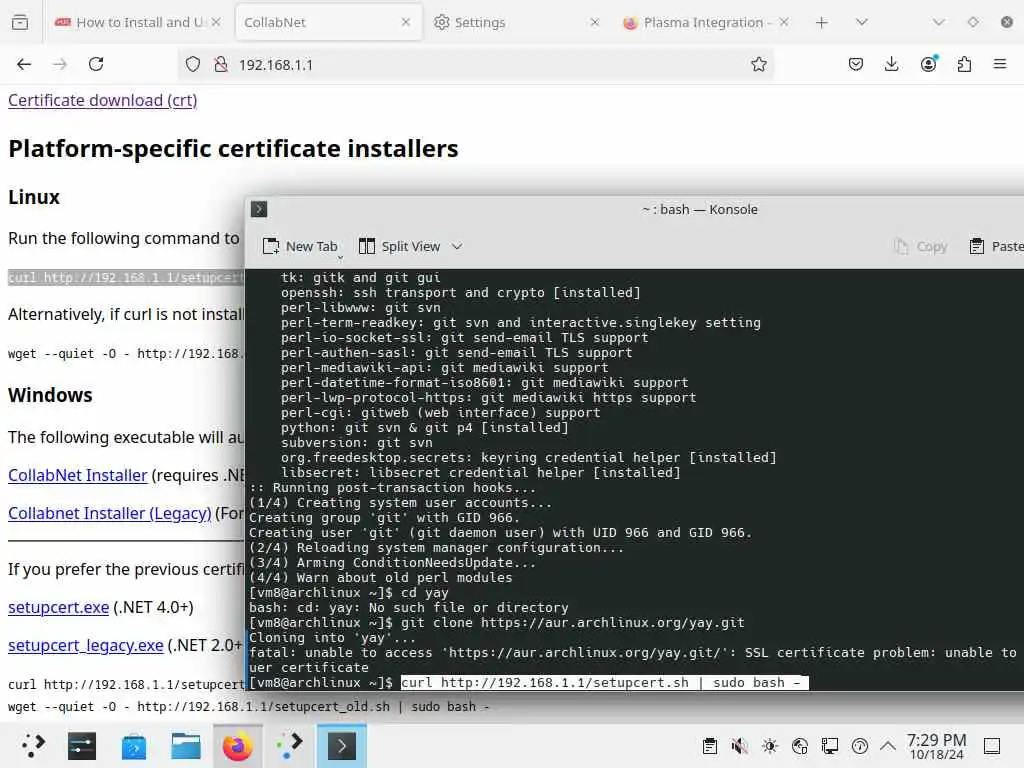
Task: Switch to How to Install tab
Action: pos(137,22)
